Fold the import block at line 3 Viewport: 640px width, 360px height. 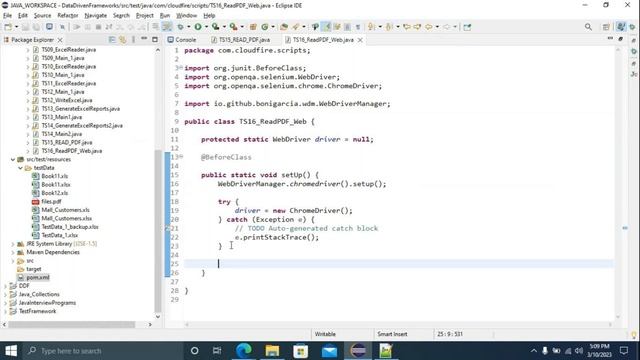coord(181,67)
